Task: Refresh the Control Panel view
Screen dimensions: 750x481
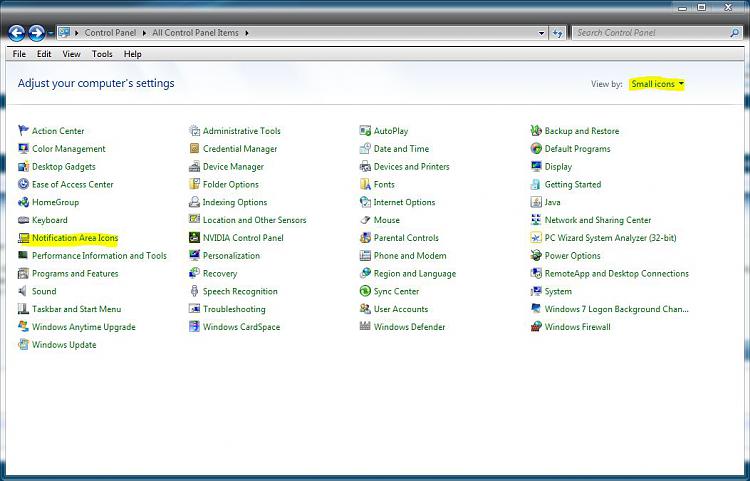Action: pos(557,33)
